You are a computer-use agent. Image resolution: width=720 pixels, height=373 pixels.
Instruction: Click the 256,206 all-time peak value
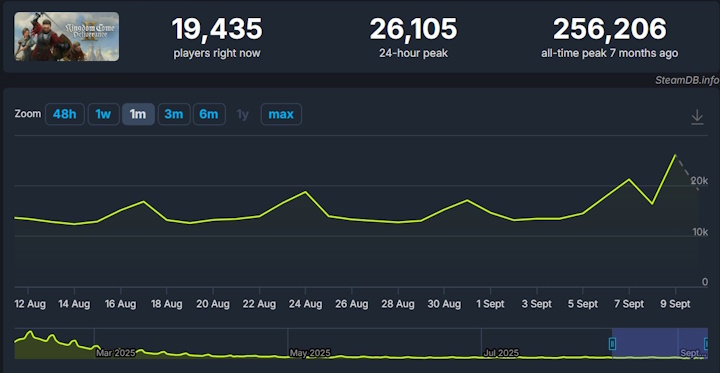[x=609, y=28]
